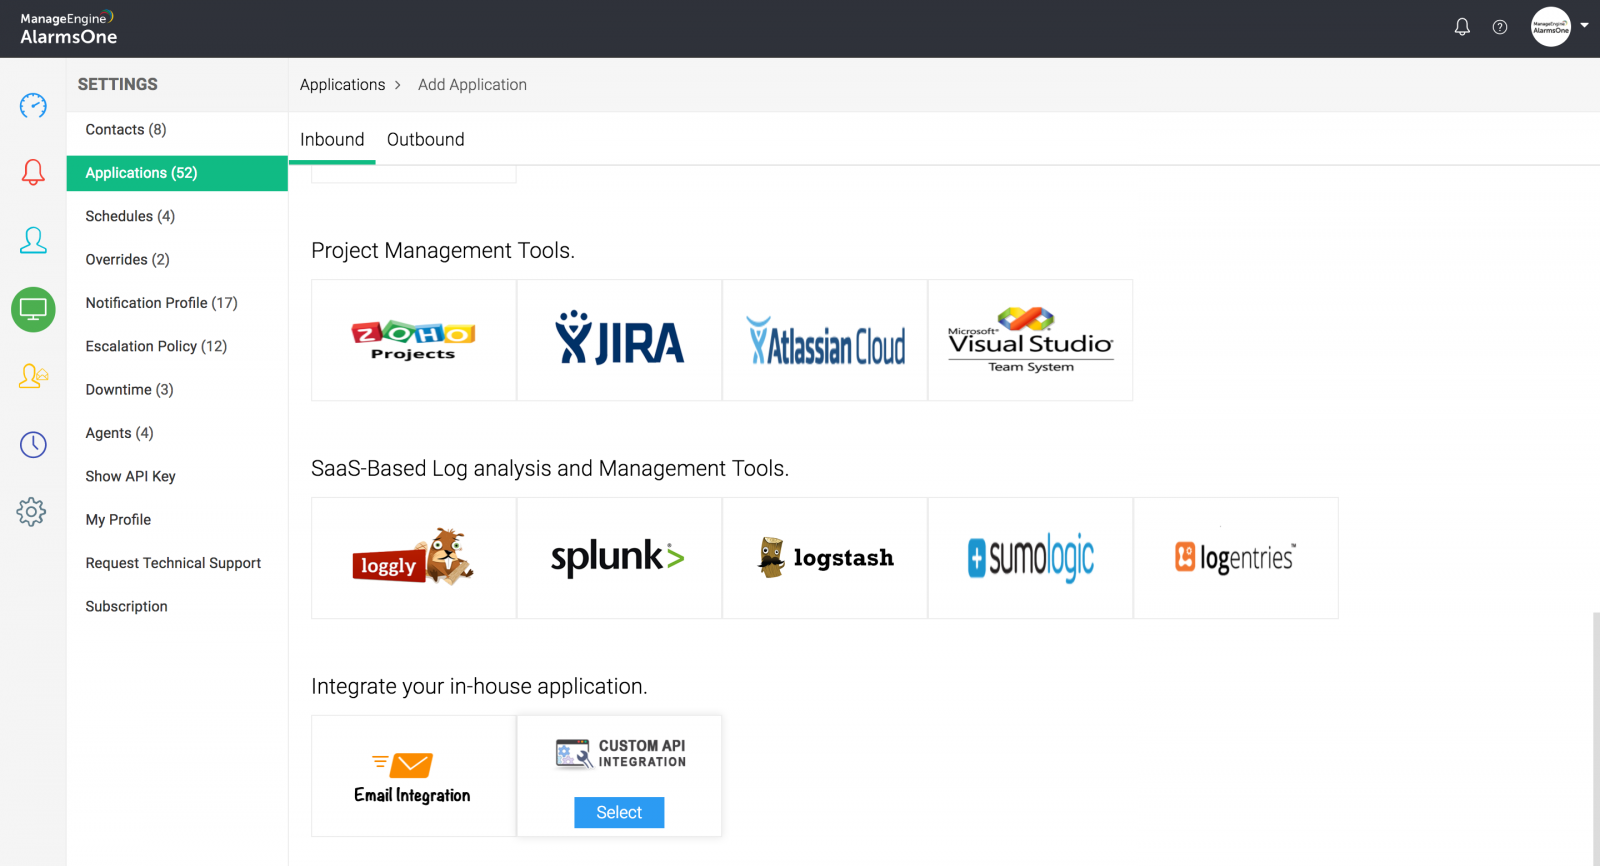Open the settings gear icon in sidebar
The image size is (1600, 866).
[32, 512]
